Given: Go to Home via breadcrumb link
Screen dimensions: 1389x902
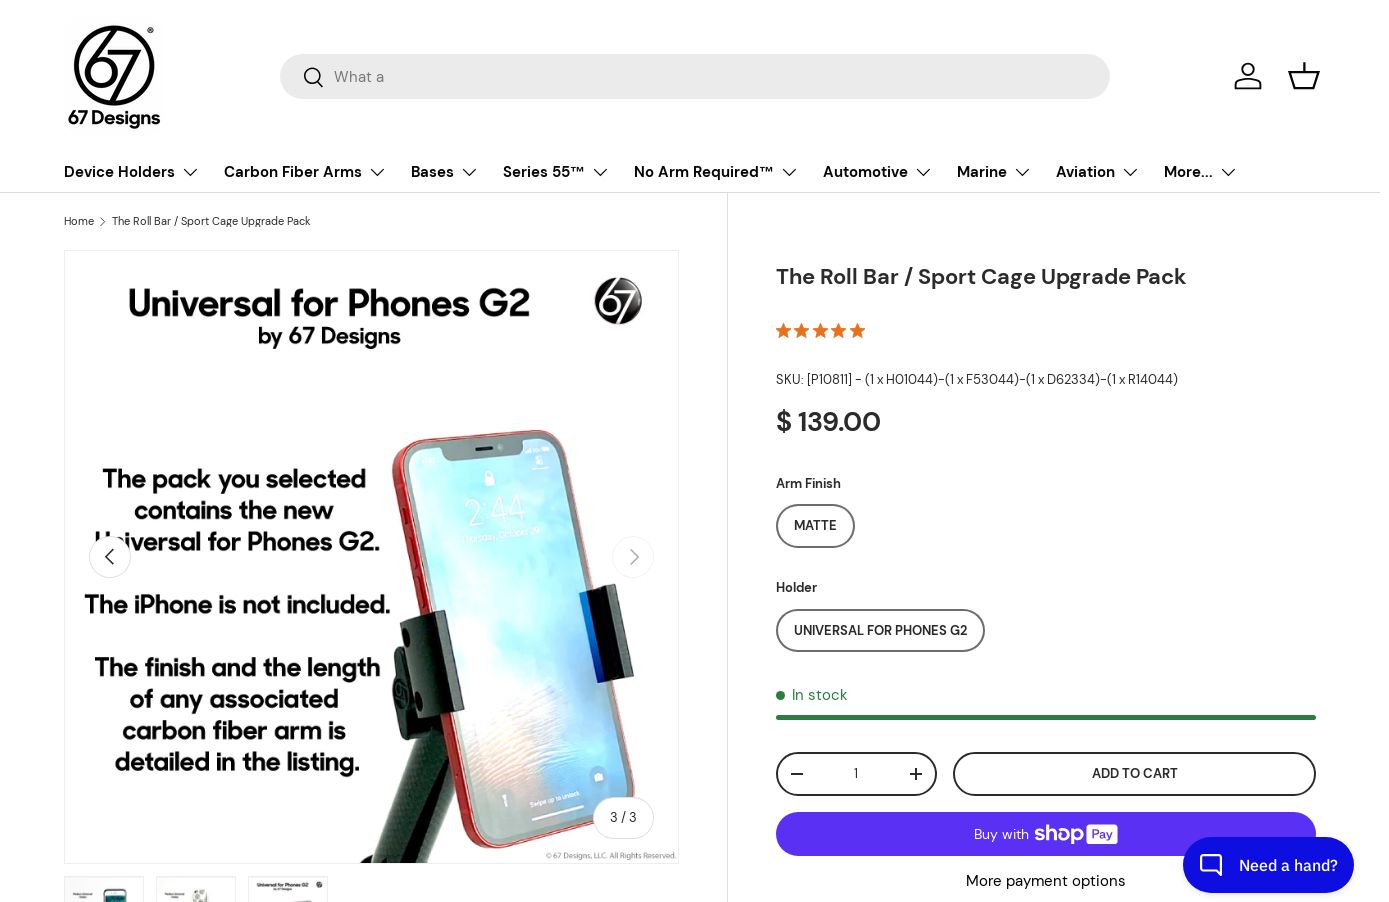Looking at the screenshot, I should (79, 222).
